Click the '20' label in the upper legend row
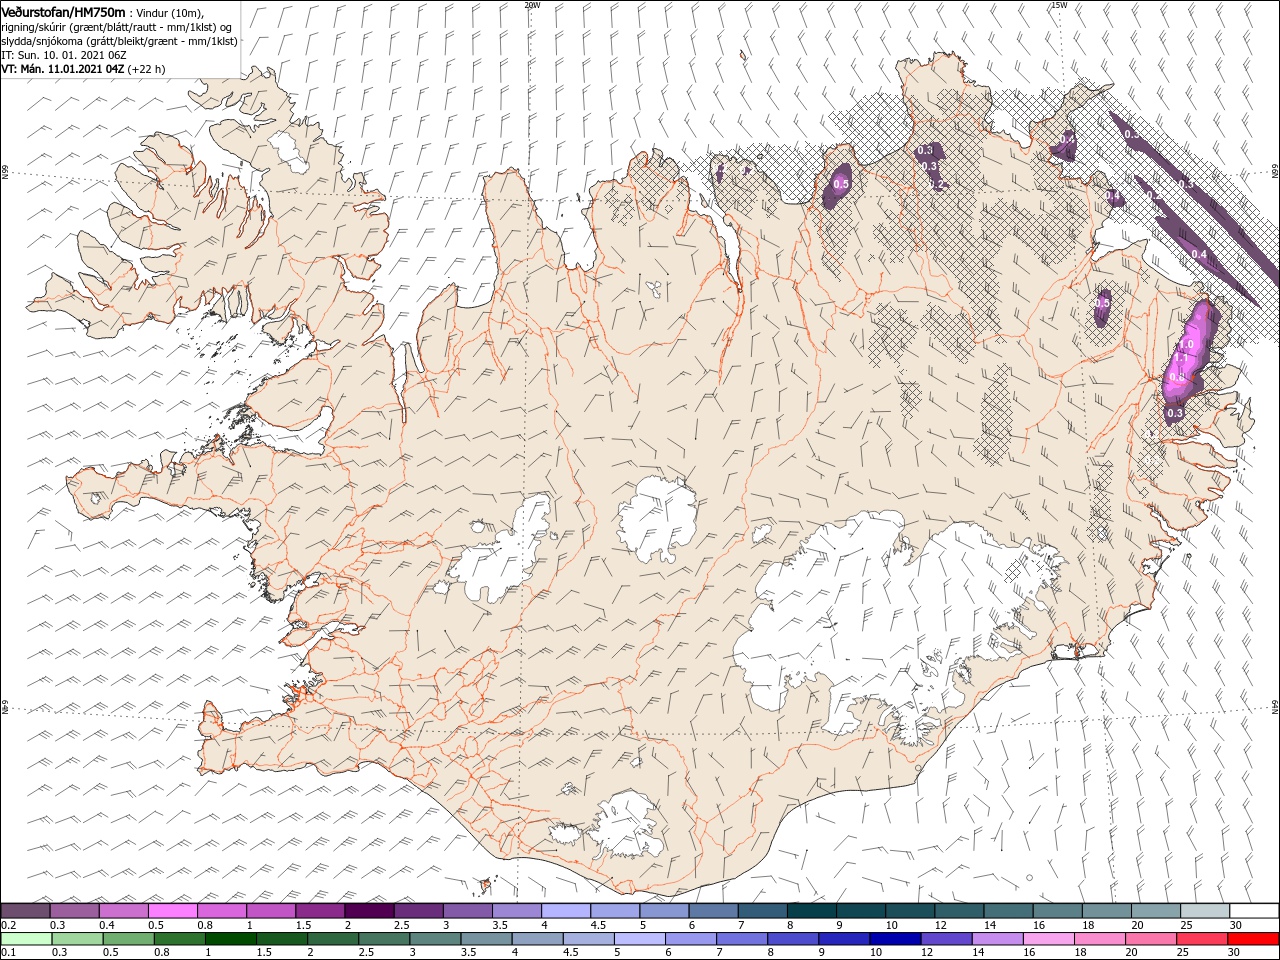Image resolution: width=1280 pixels, height=960 pixels. 1137,925
